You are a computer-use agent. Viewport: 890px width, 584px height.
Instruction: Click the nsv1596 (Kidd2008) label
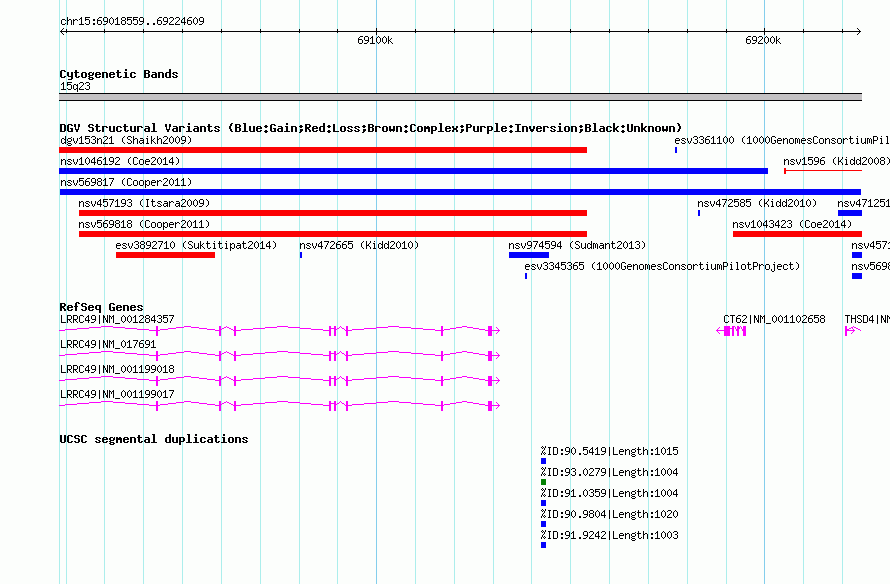[x=837, y=161]
